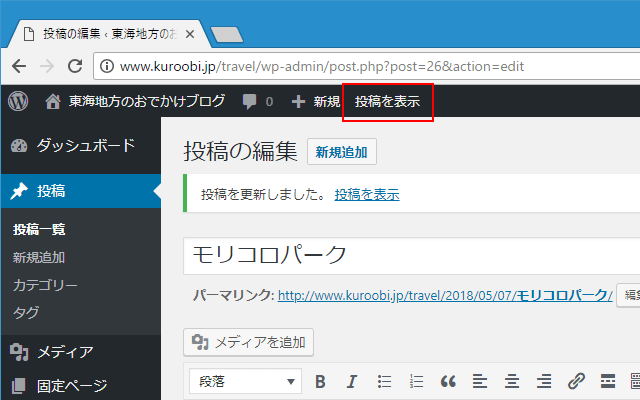The height and width of the screenshot is (400, 640).
Task: Click the post title field モリコロパーク
Action: [410, 254]
